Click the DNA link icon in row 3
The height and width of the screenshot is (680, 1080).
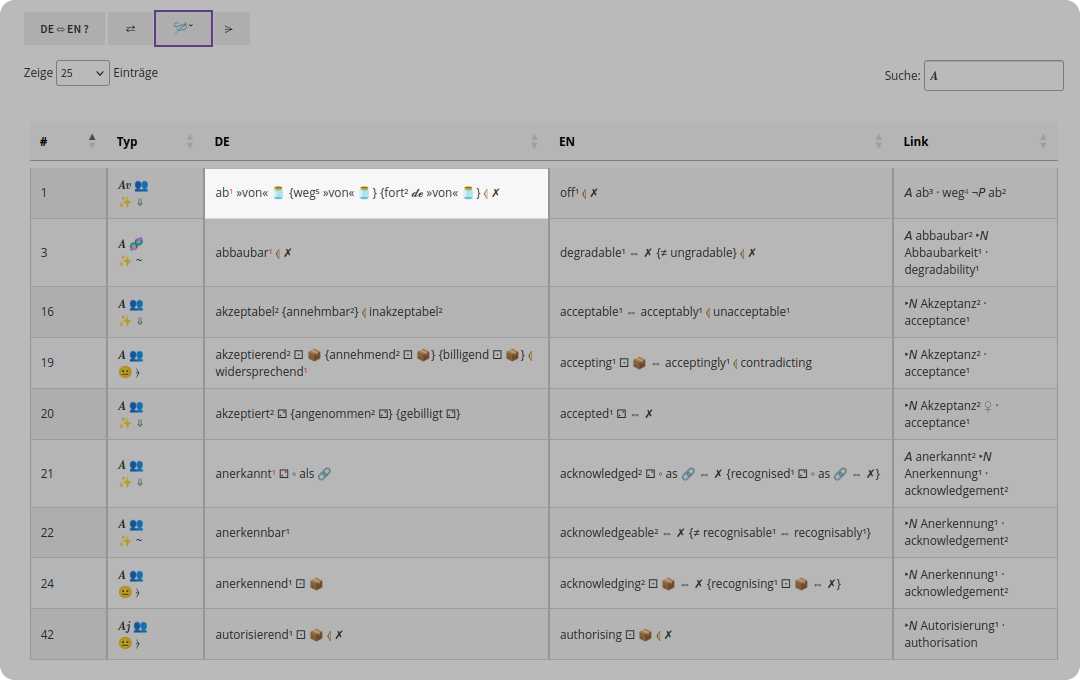[x=136, y=243]
